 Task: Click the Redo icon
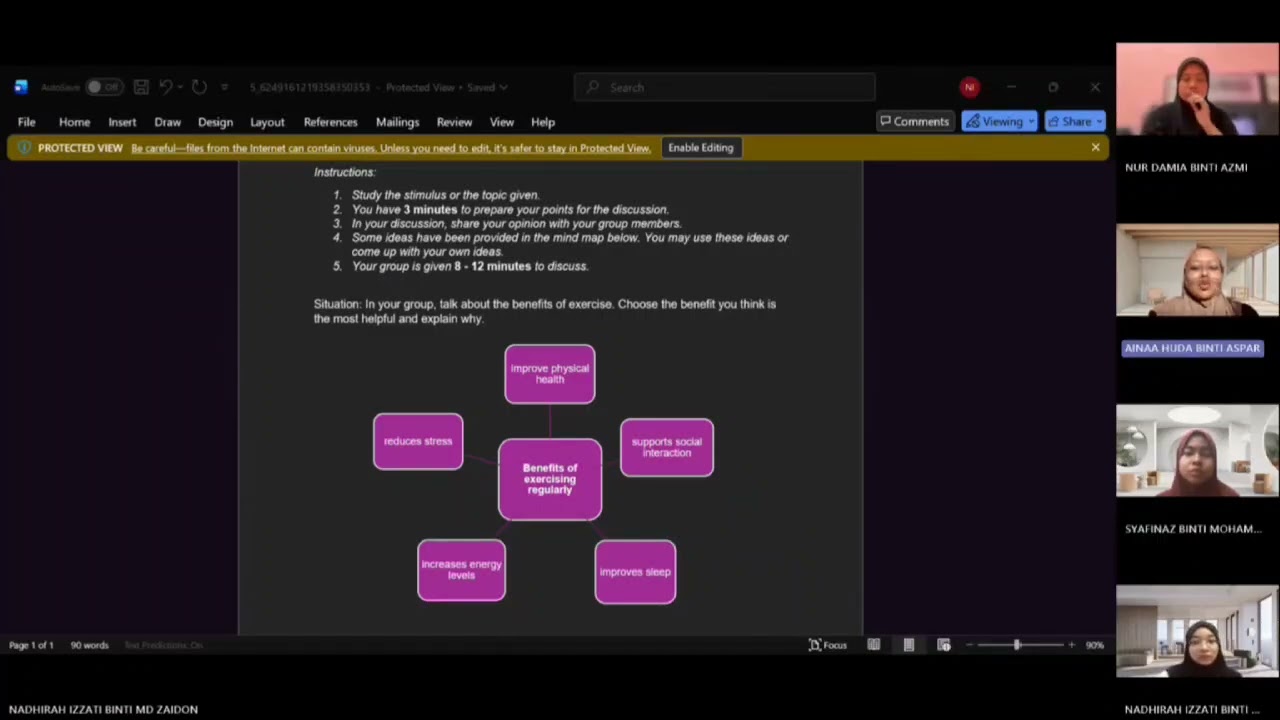[x=199, y=87]
